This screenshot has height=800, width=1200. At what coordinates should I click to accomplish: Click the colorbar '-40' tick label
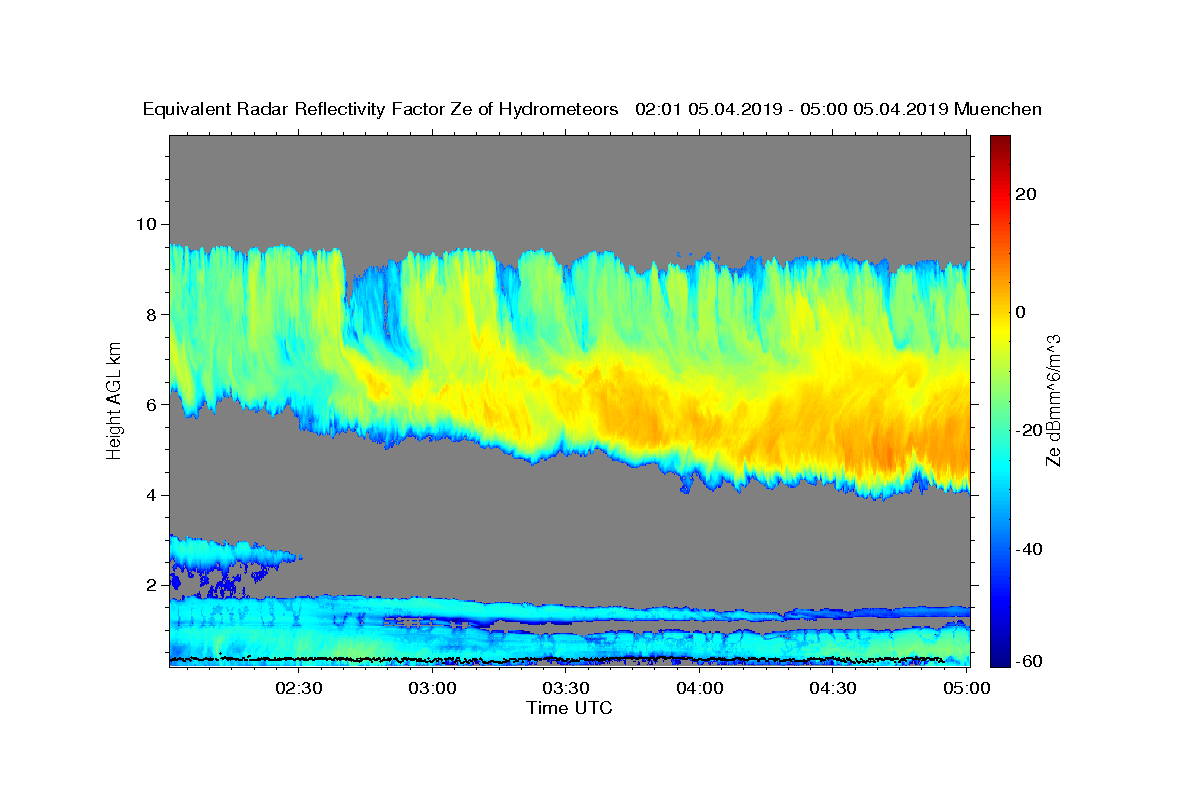pos(1027,549)
